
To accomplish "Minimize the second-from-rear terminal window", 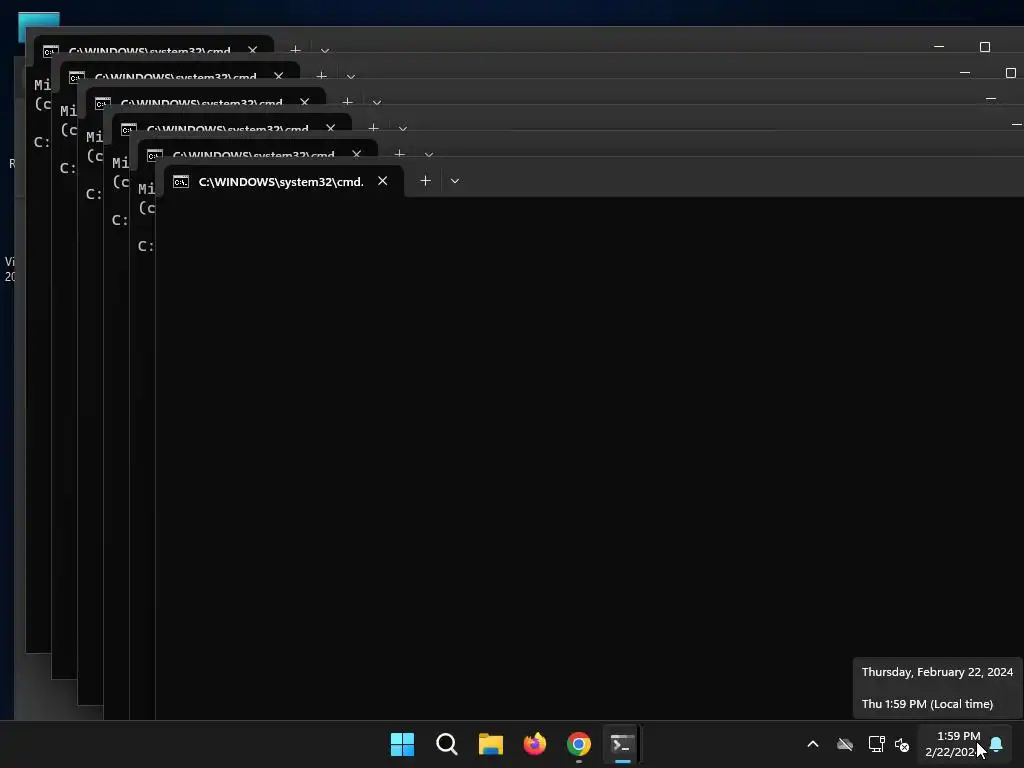I will (x=965, y=72).
